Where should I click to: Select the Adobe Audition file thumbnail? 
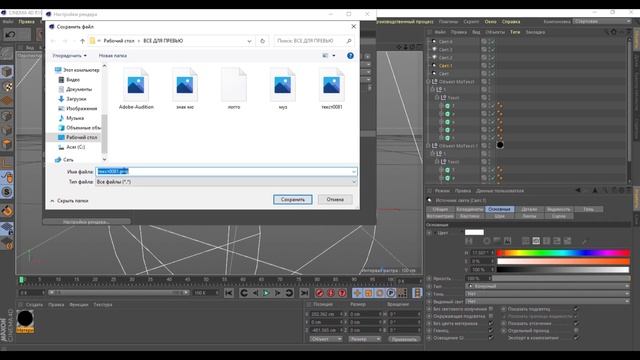click(x=136, y=89)
